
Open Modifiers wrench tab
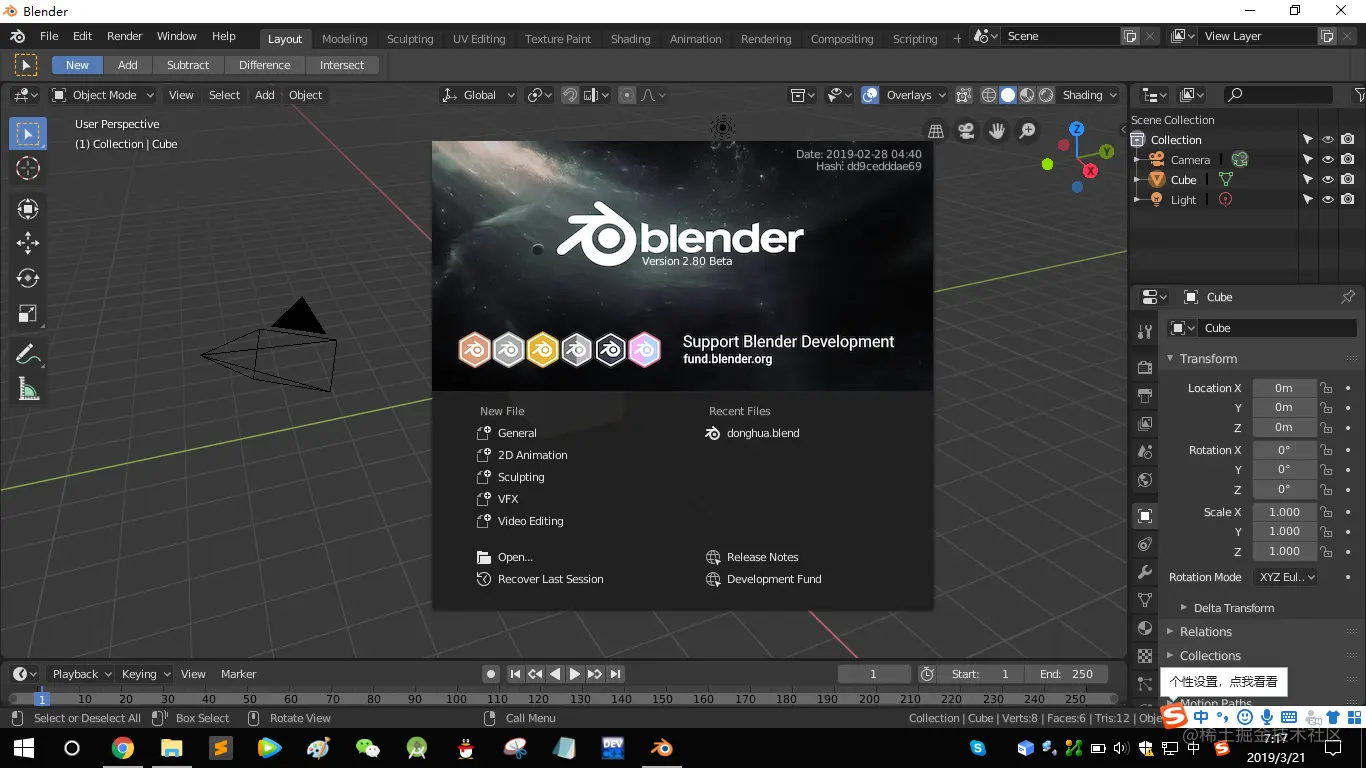tap(1145, 573)
